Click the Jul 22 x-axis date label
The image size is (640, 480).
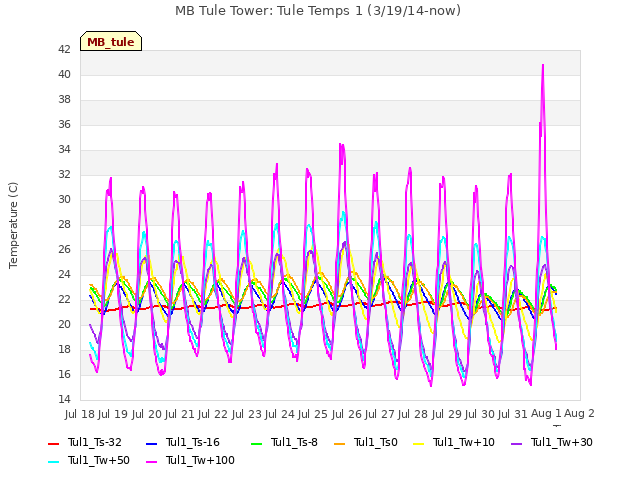pos(213,414)
